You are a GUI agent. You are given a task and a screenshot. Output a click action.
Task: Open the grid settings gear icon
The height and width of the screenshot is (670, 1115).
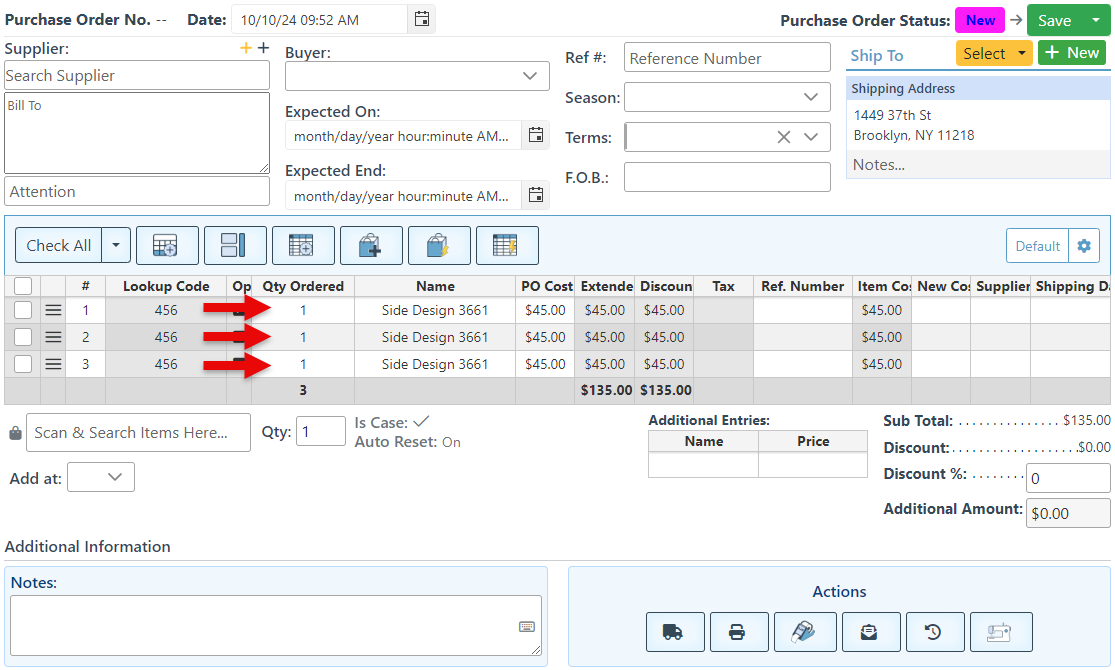tap(1084, 246)
